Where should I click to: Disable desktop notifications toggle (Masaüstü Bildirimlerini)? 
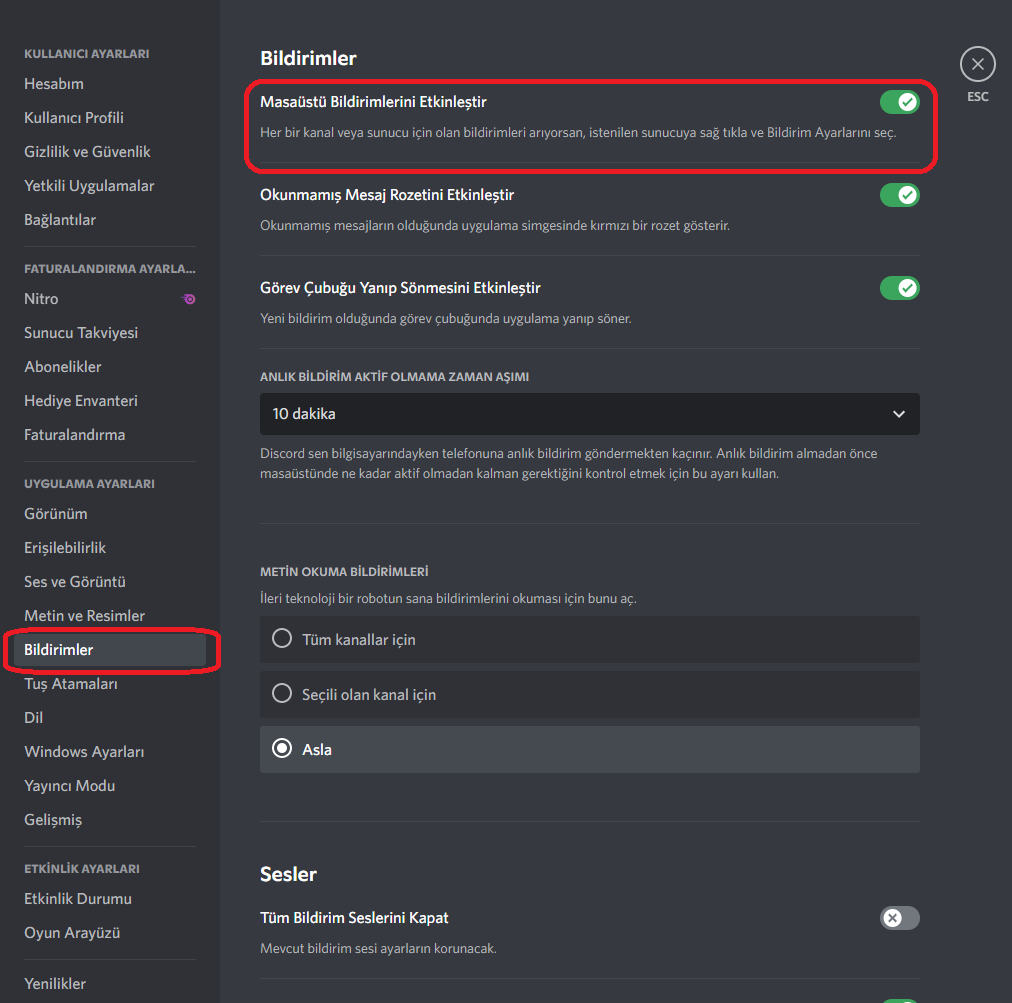point(899,102)
